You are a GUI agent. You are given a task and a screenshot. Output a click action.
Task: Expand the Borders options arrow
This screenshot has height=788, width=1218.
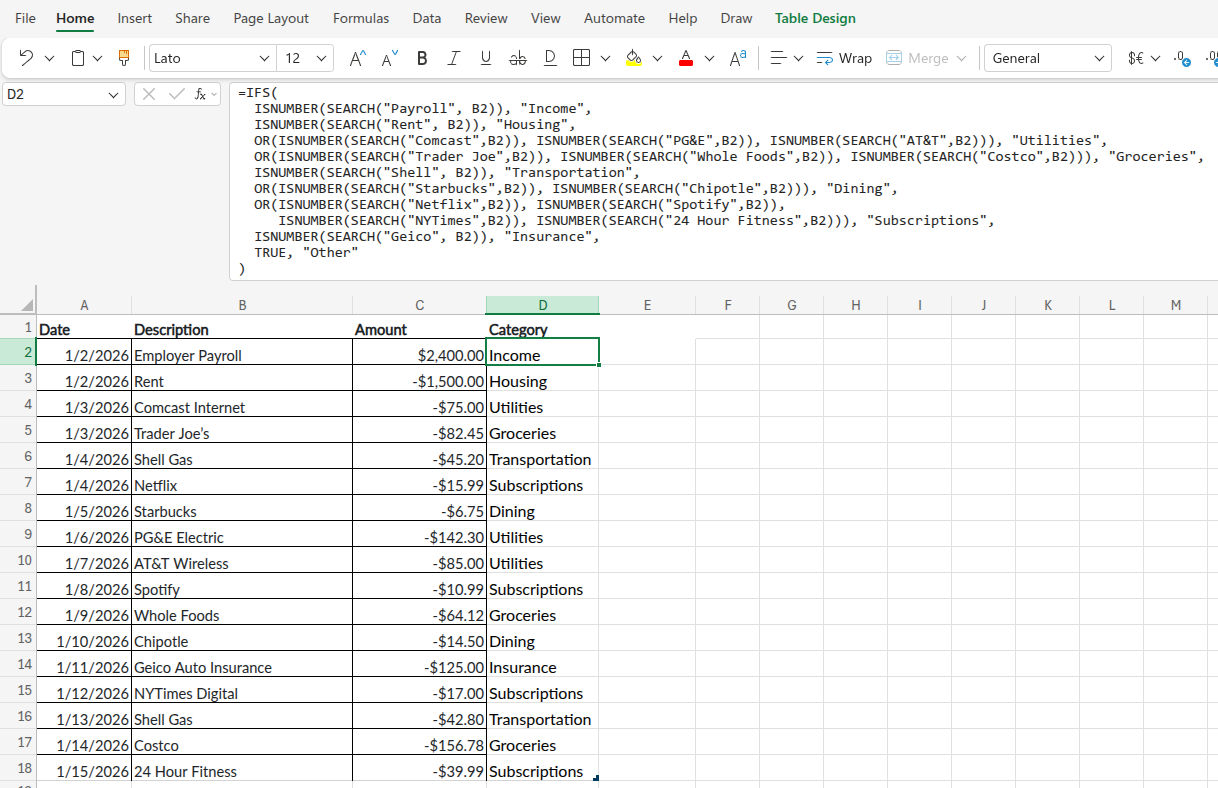[x=605, y=58]
